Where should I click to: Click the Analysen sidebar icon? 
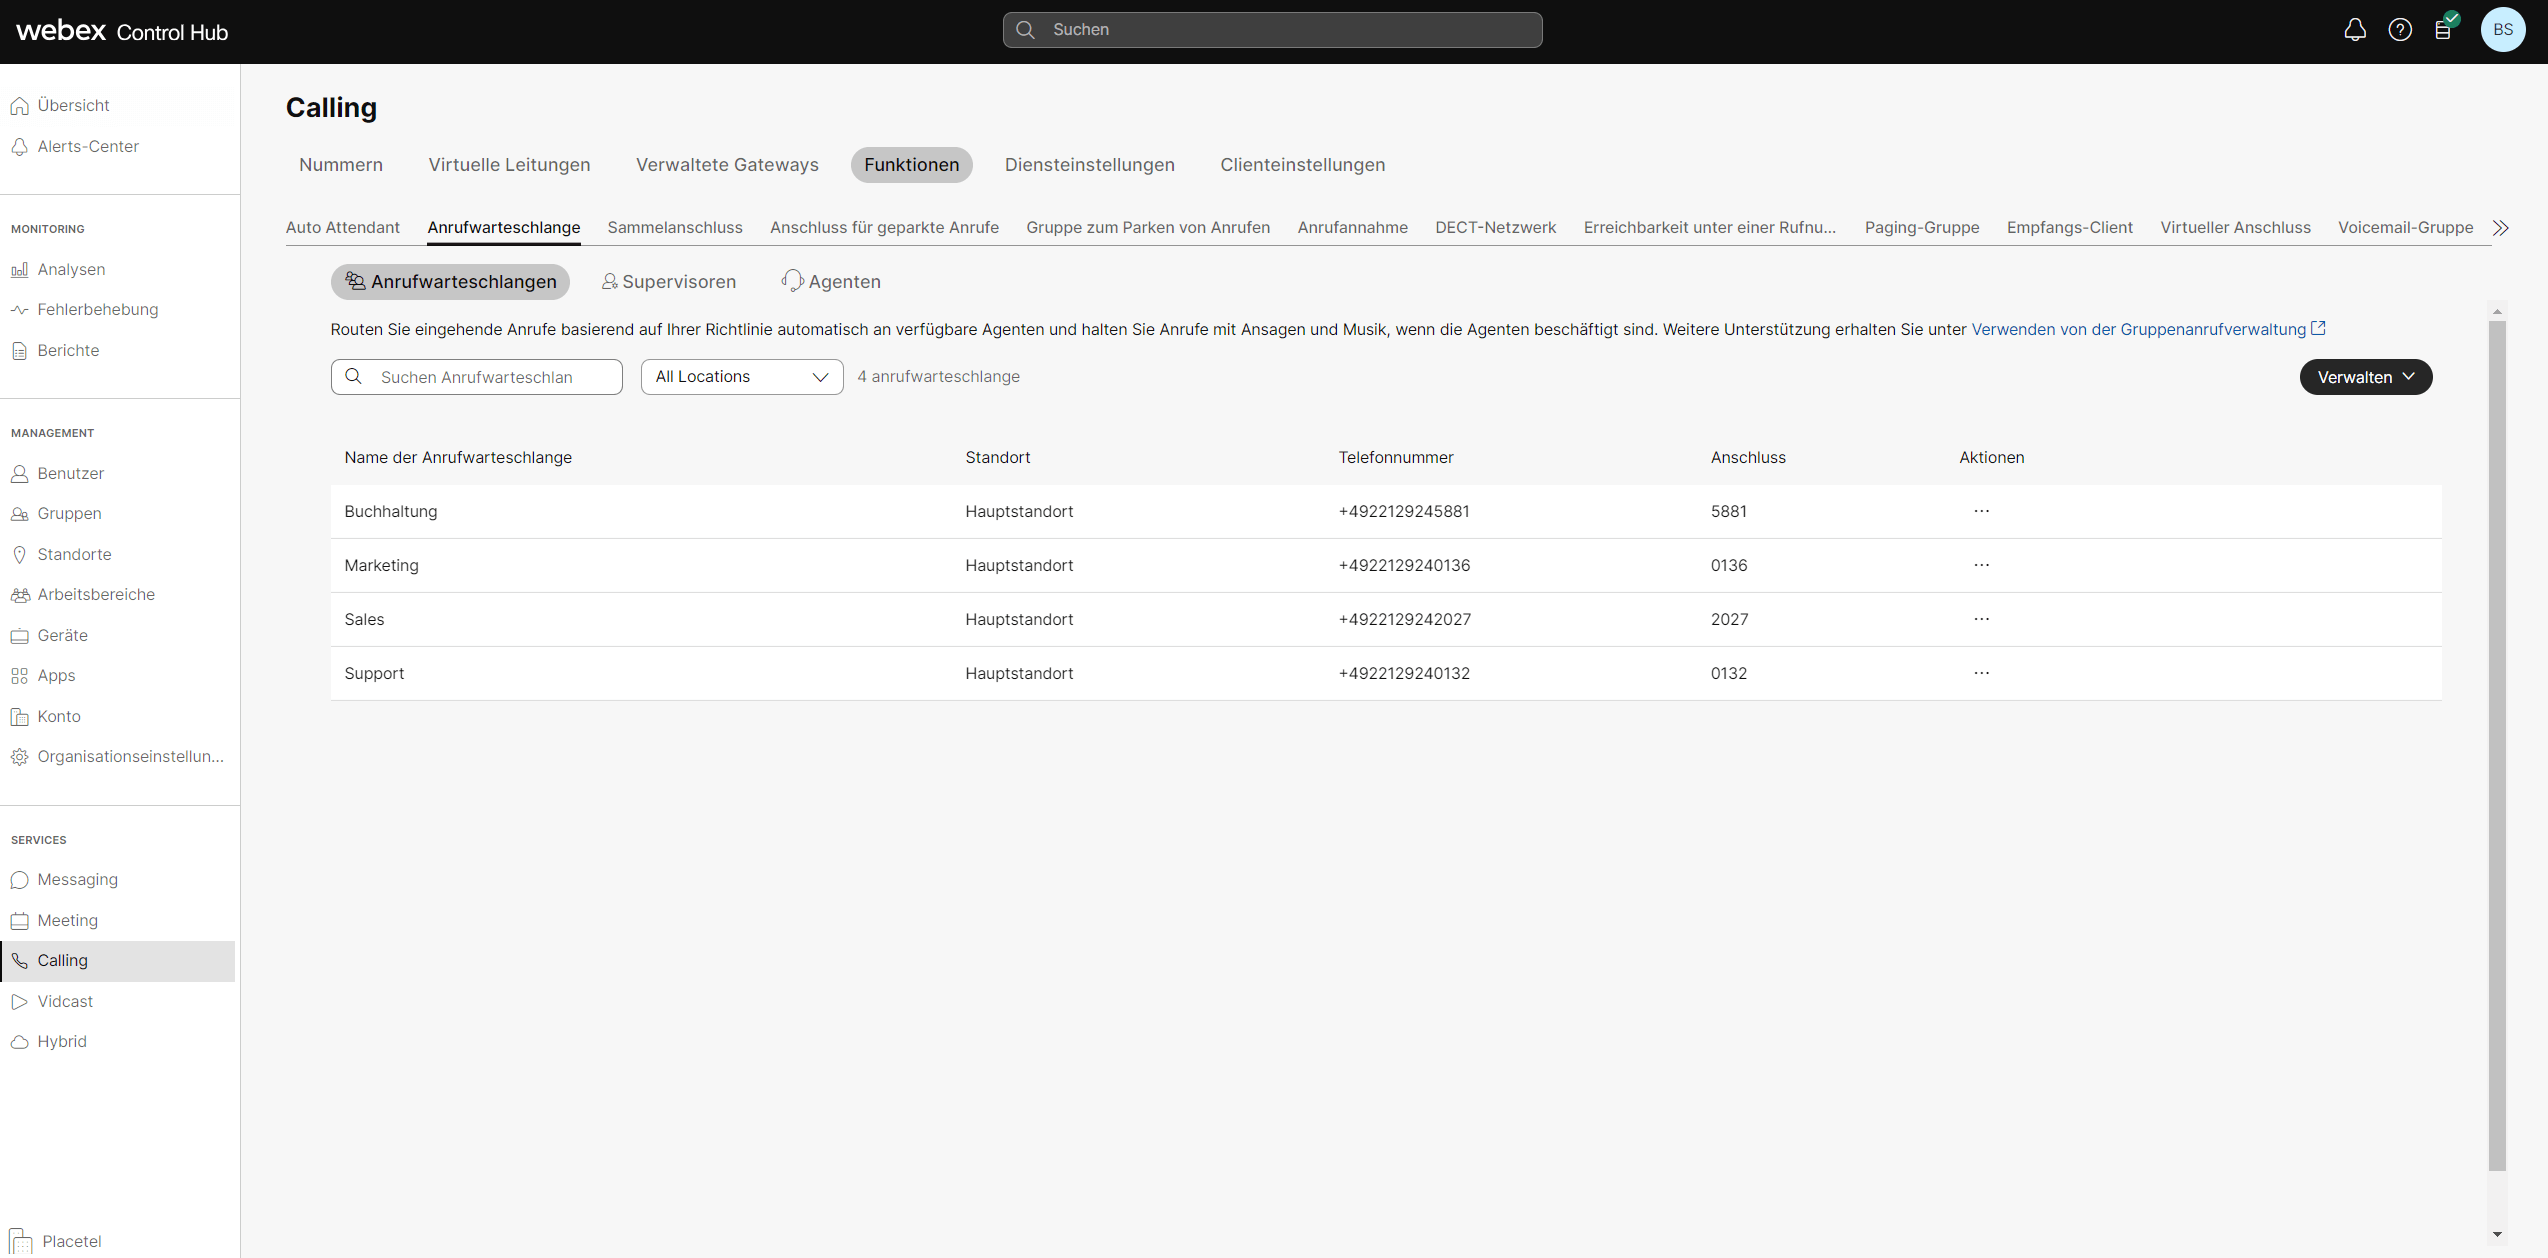pyautogui.click(x=19, y=270)
